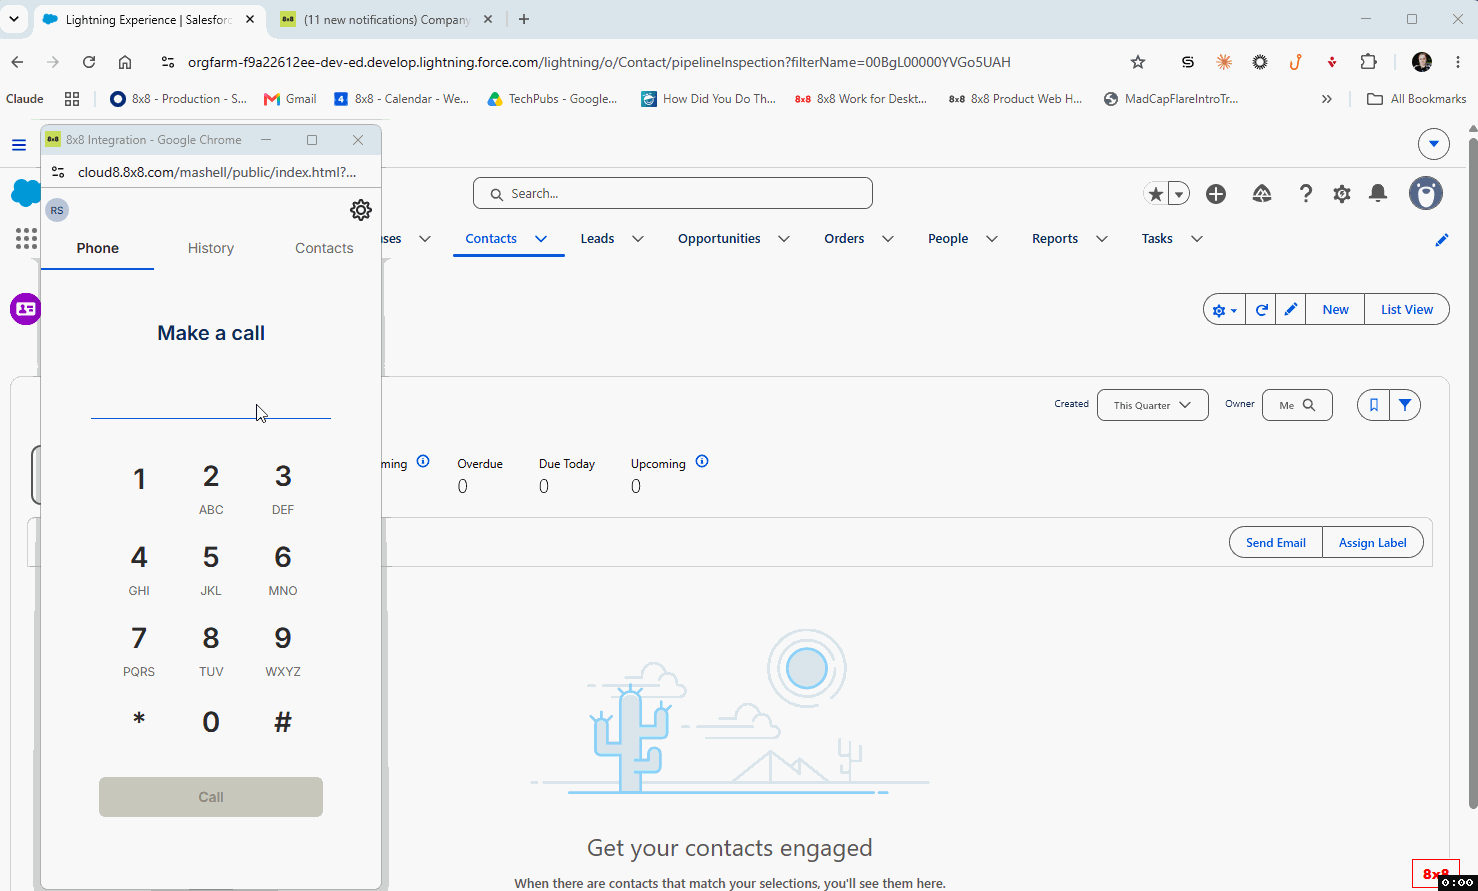The width and height of the screenshot is (1478, 891).
Task: Click the greyed-out Call button
Action: (211, 797)
